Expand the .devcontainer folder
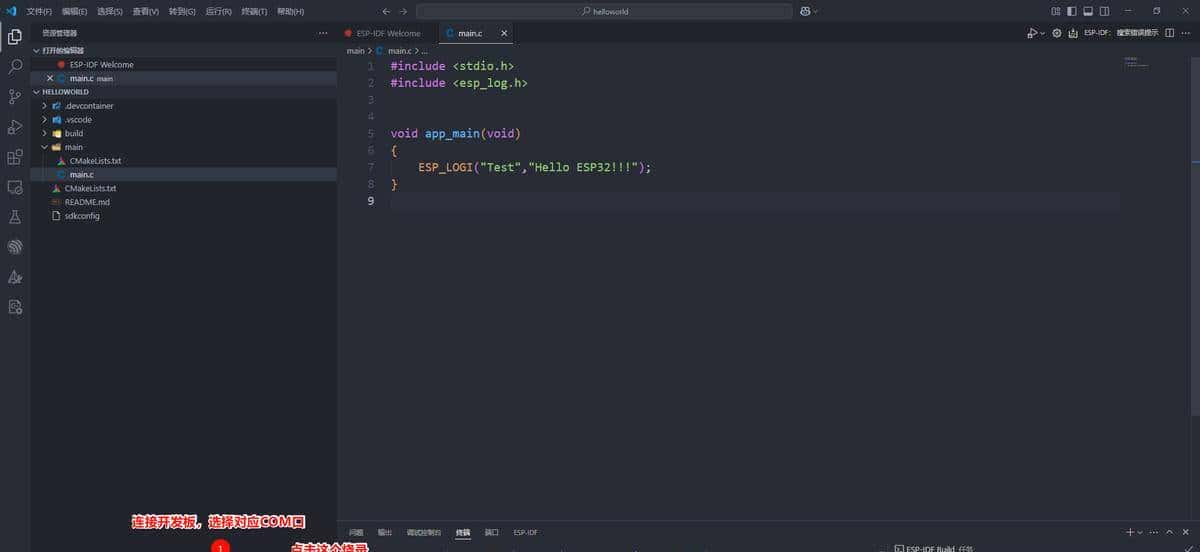1200x552 pixels. pyautogui.click(x=183, y=105)
